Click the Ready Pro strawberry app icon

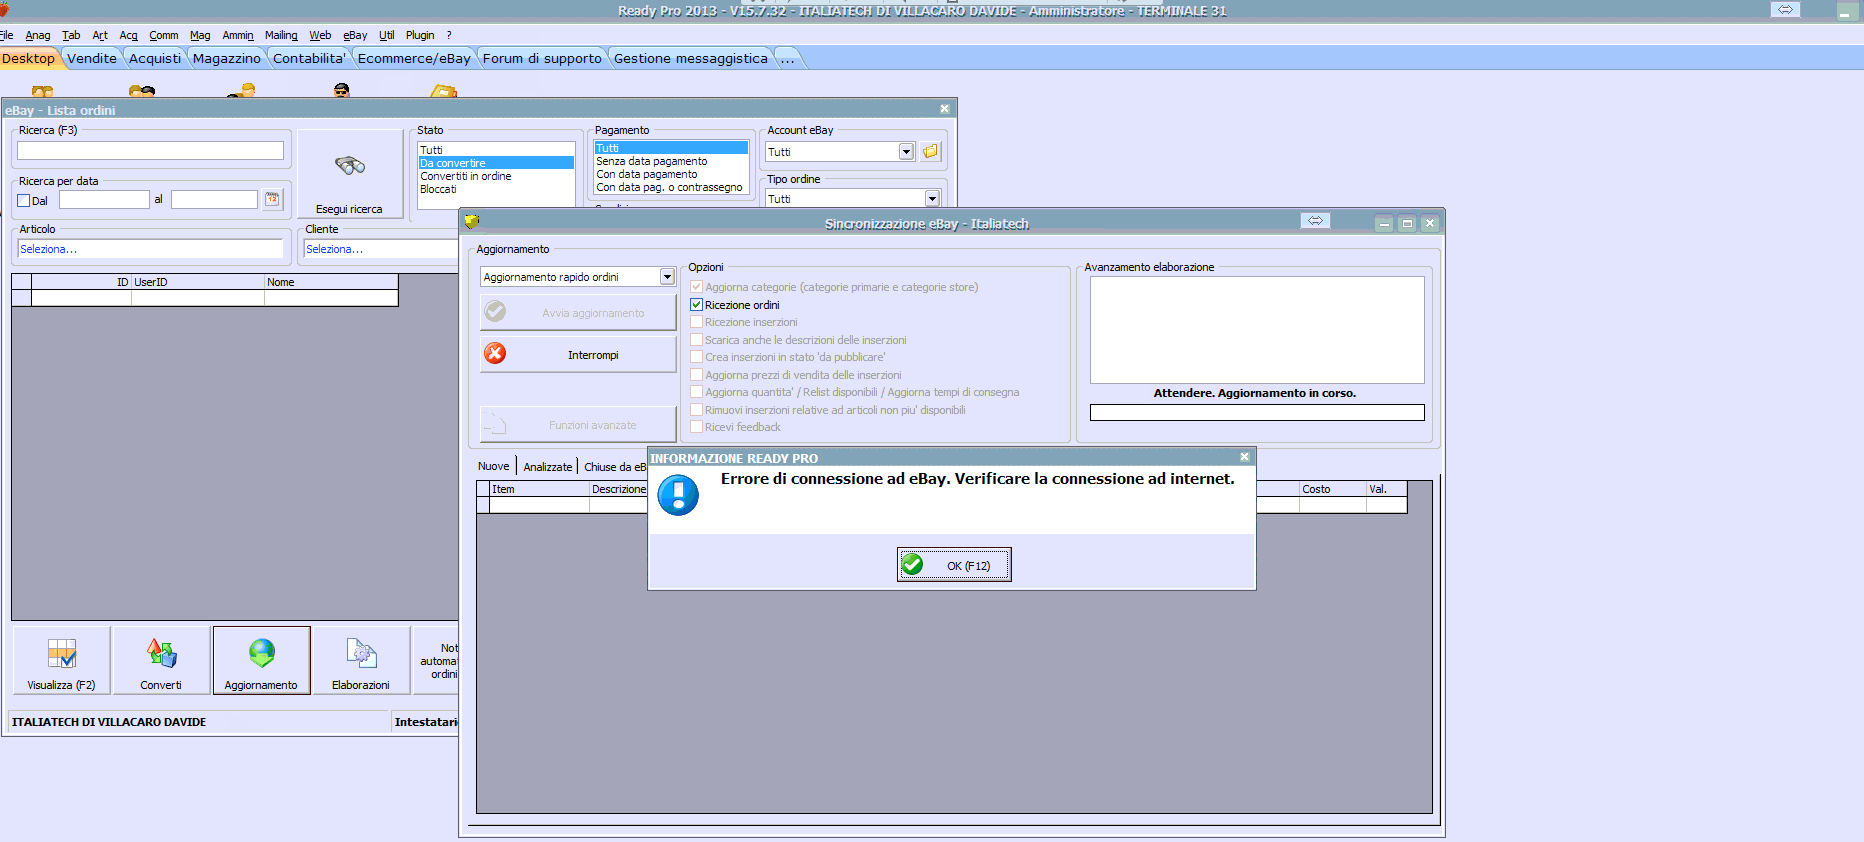pos(4,9)
